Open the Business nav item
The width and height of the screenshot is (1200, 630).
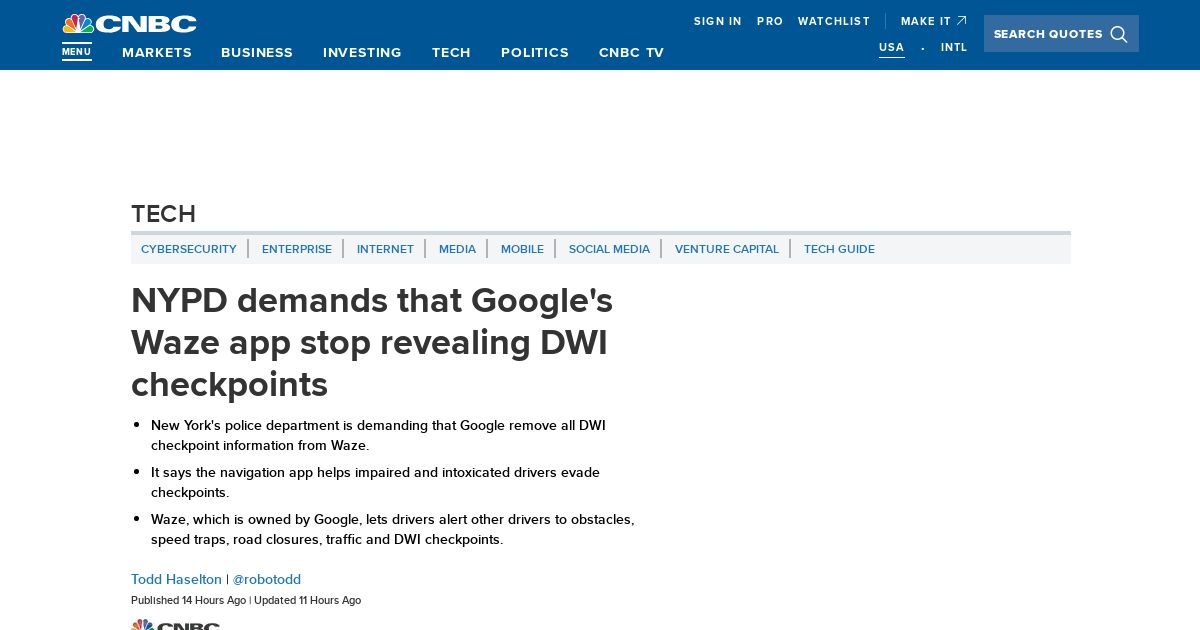coord(257,53)
